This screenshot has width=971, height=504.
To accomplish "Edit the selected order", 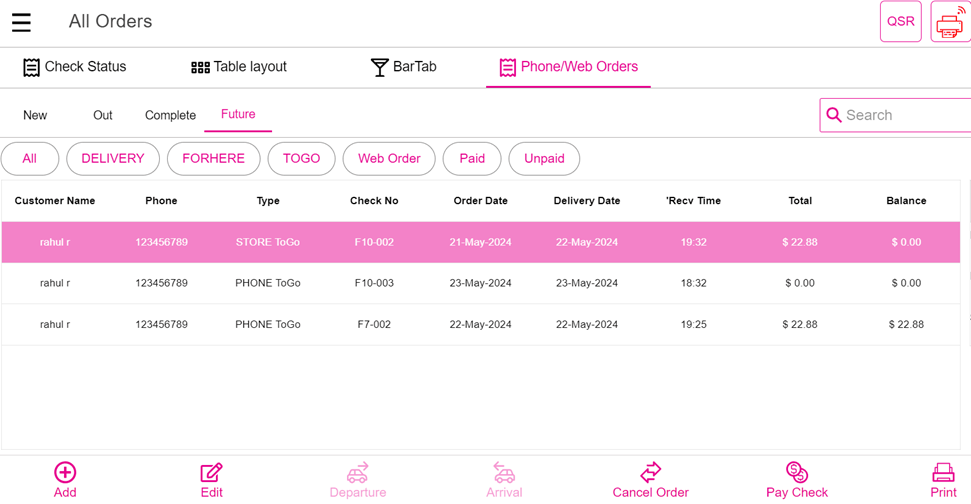I will point(211,479).
